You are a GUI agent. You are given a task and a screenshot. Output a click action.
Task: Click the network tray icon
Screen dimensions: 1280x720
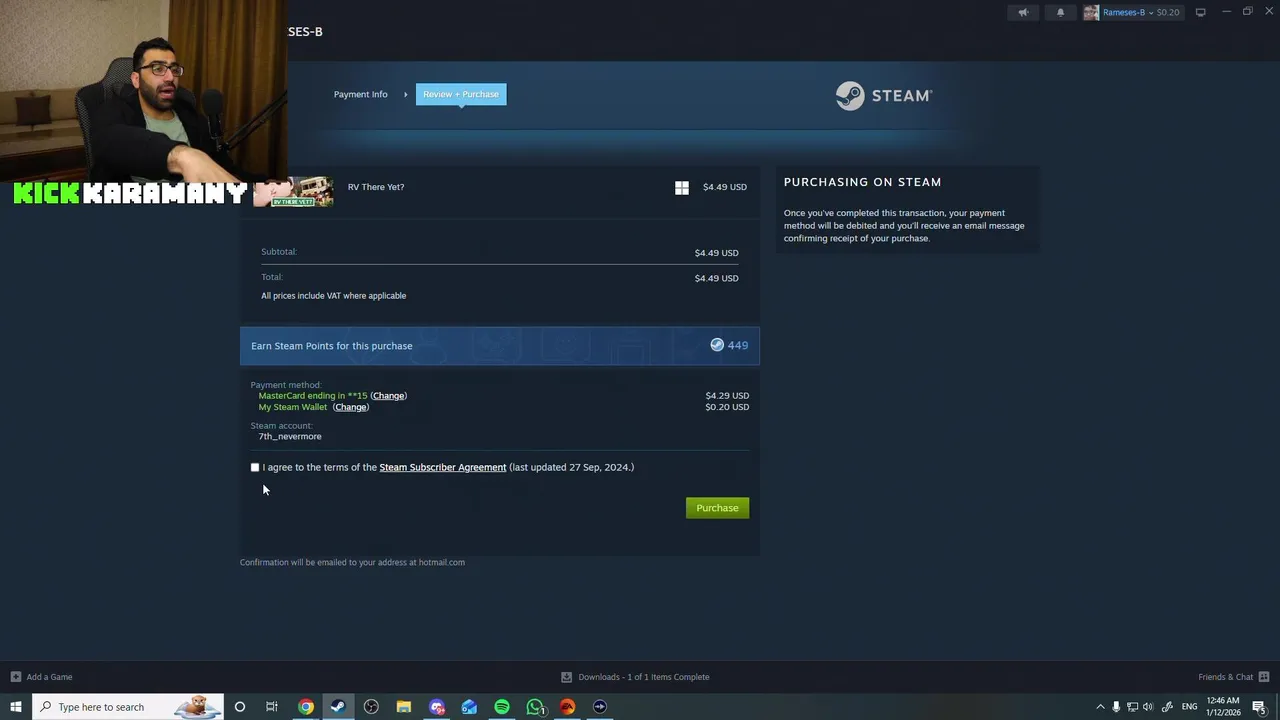1132,707
